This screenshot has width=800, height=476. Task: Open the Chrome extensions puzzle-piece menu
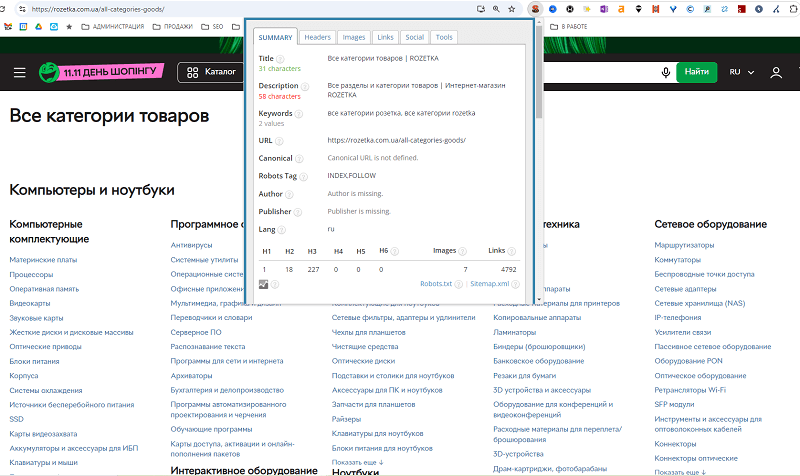[x=793, y=9]
